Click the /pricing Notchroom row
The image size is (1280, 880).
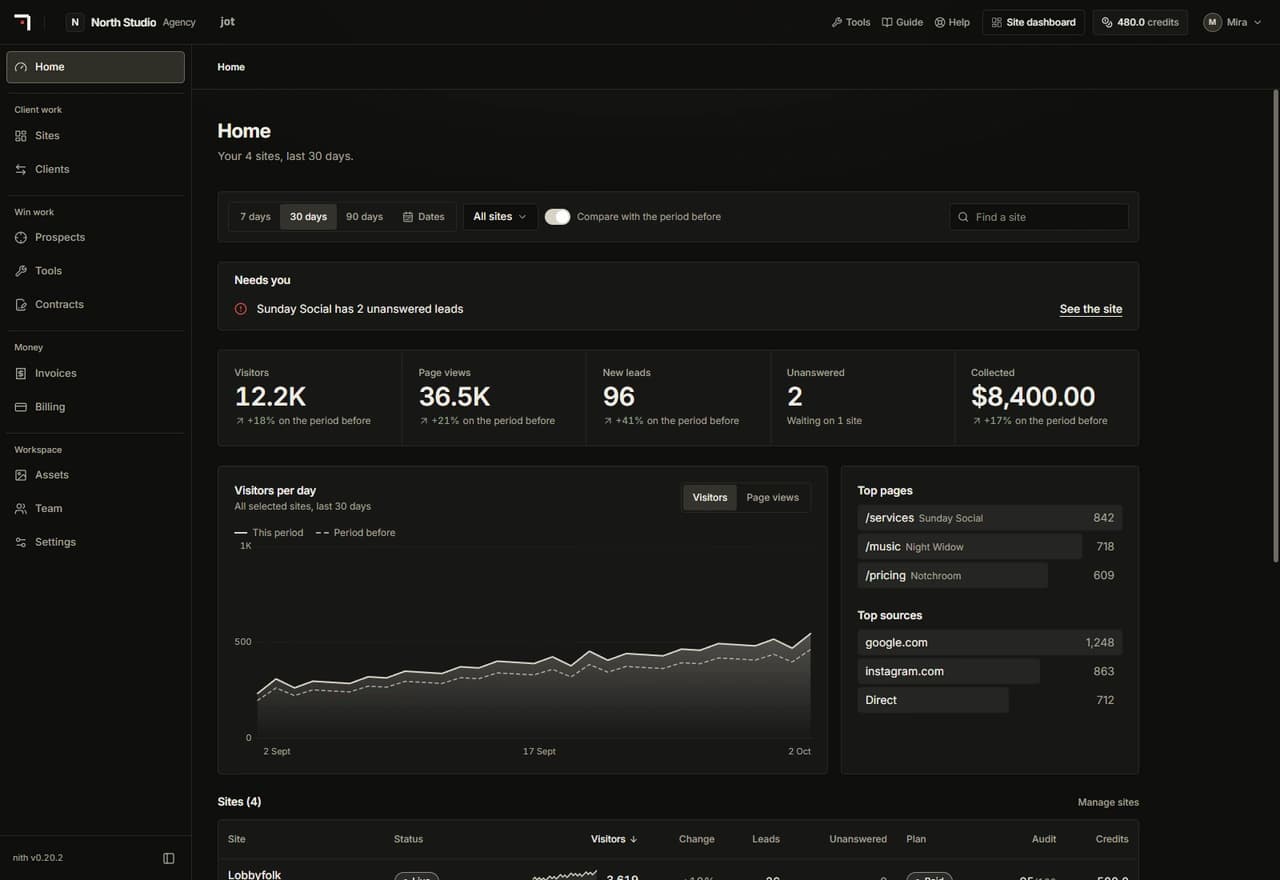990,576
